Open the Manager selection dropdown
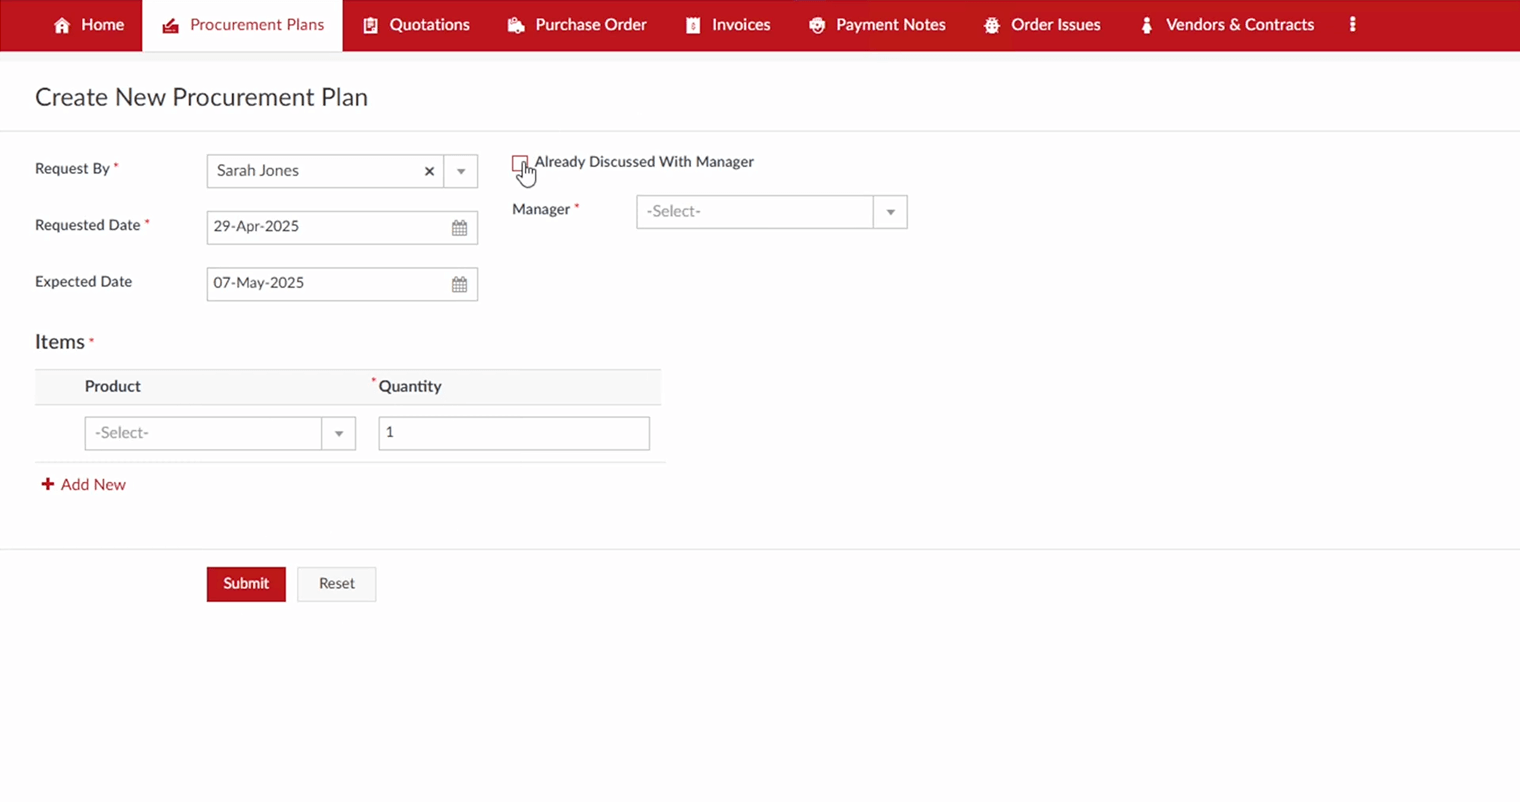1520x802 pixels. pos(890,212)
